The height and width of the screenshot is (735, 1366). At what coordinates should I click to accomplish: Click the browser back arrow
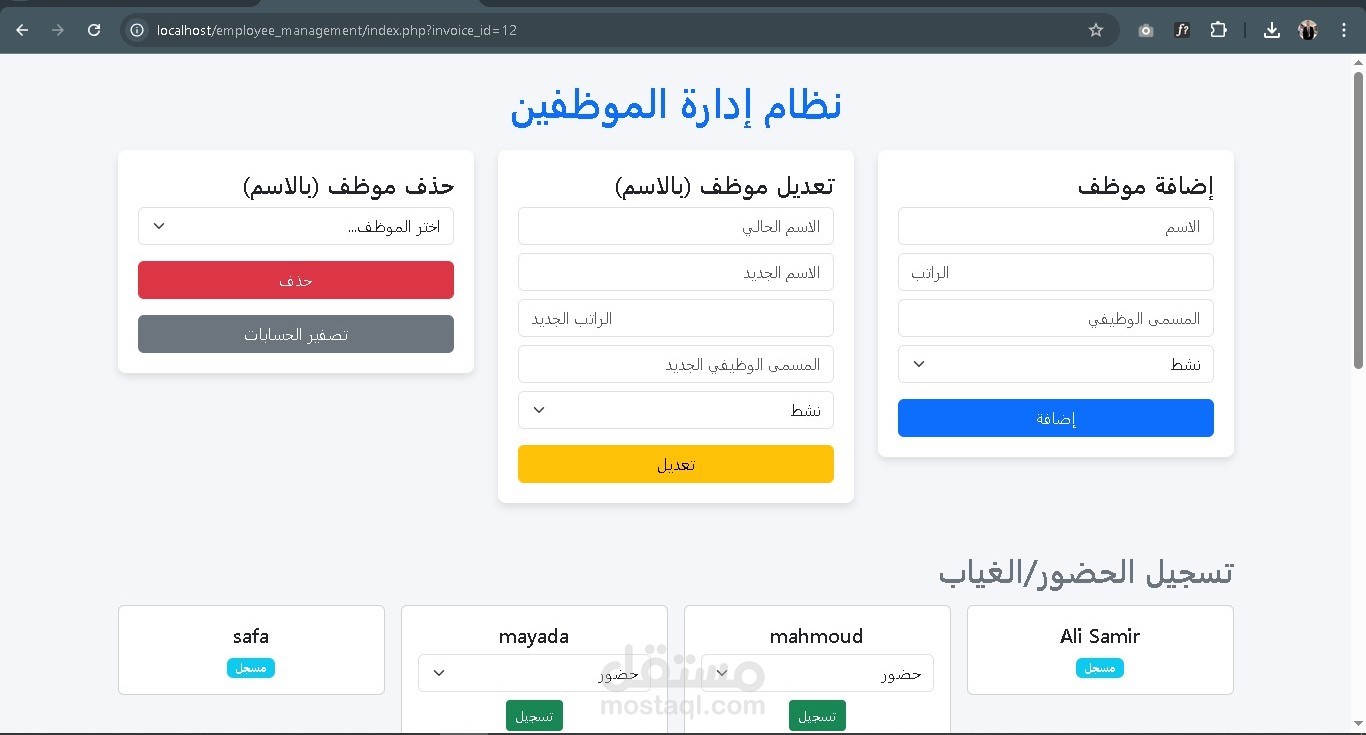pos(22,30)
